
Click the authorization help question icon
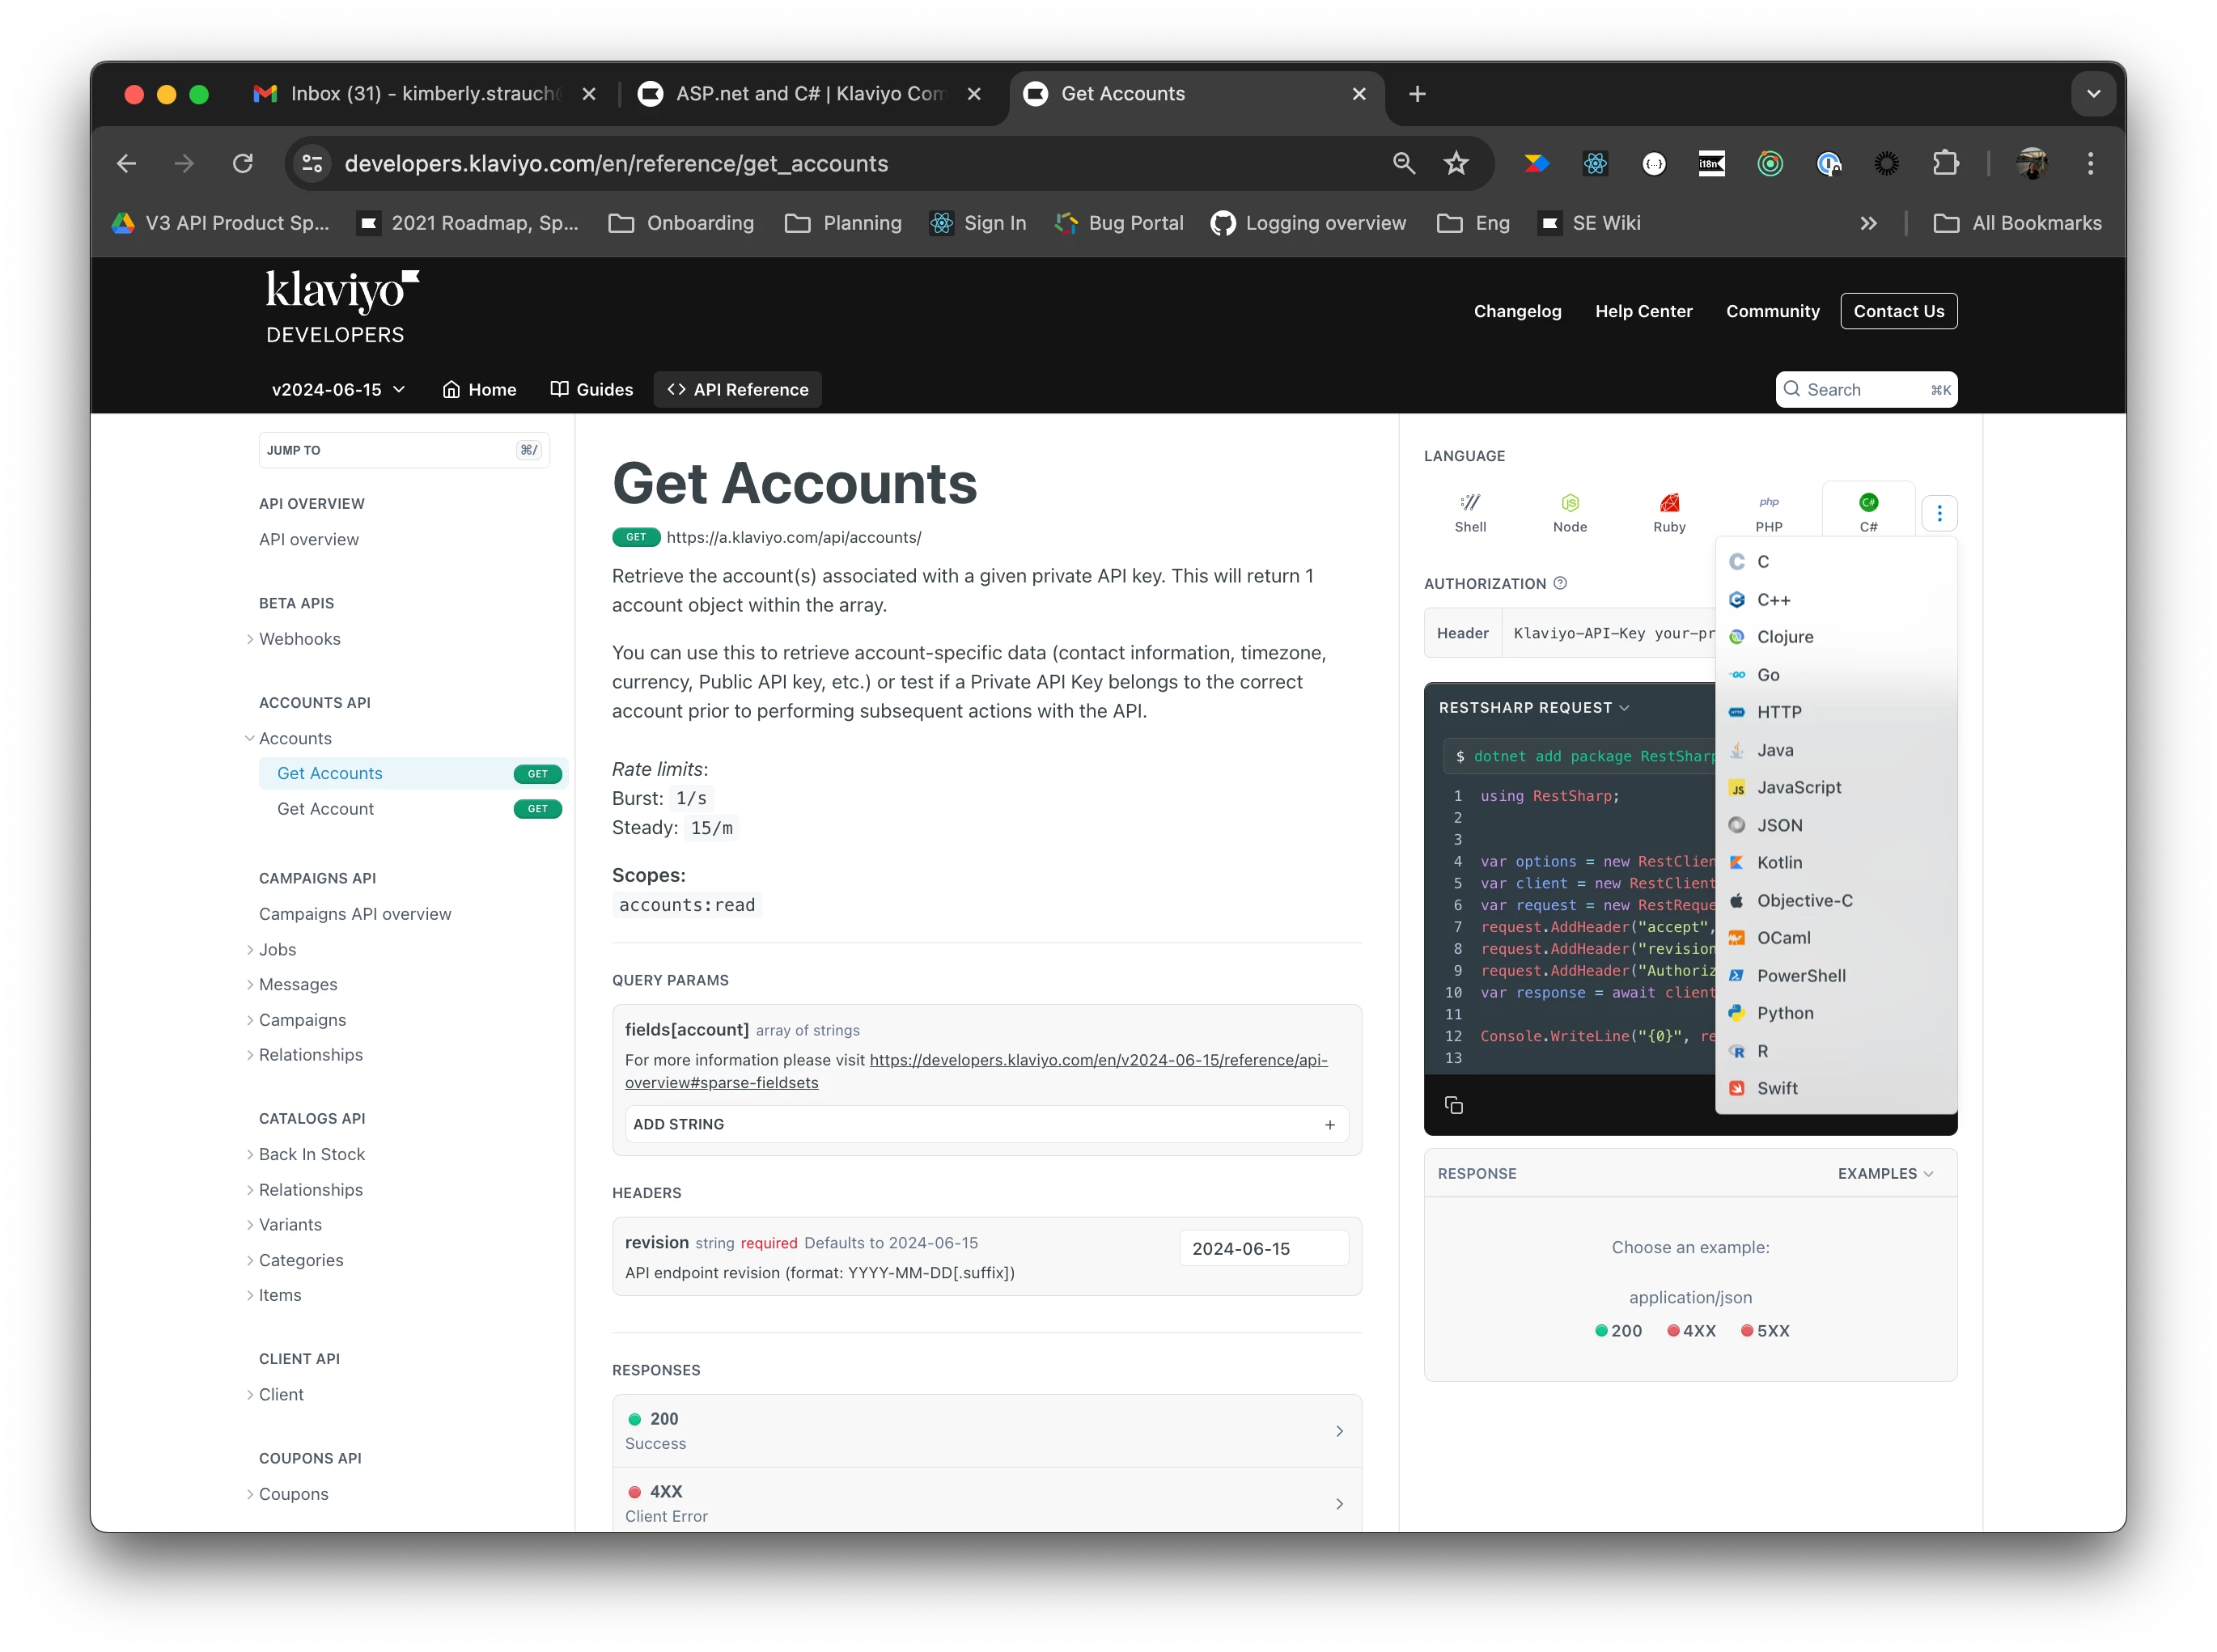[1560, 583]
